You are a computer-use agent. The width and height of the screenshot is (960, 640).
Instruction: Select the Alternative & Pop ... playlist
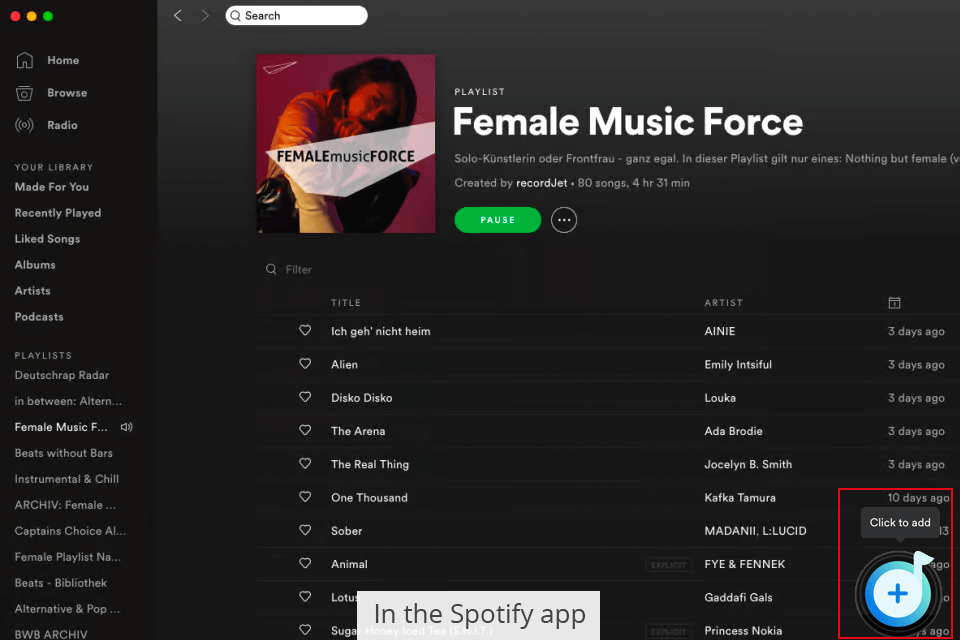pyautogui.click(x=67, y=609)
